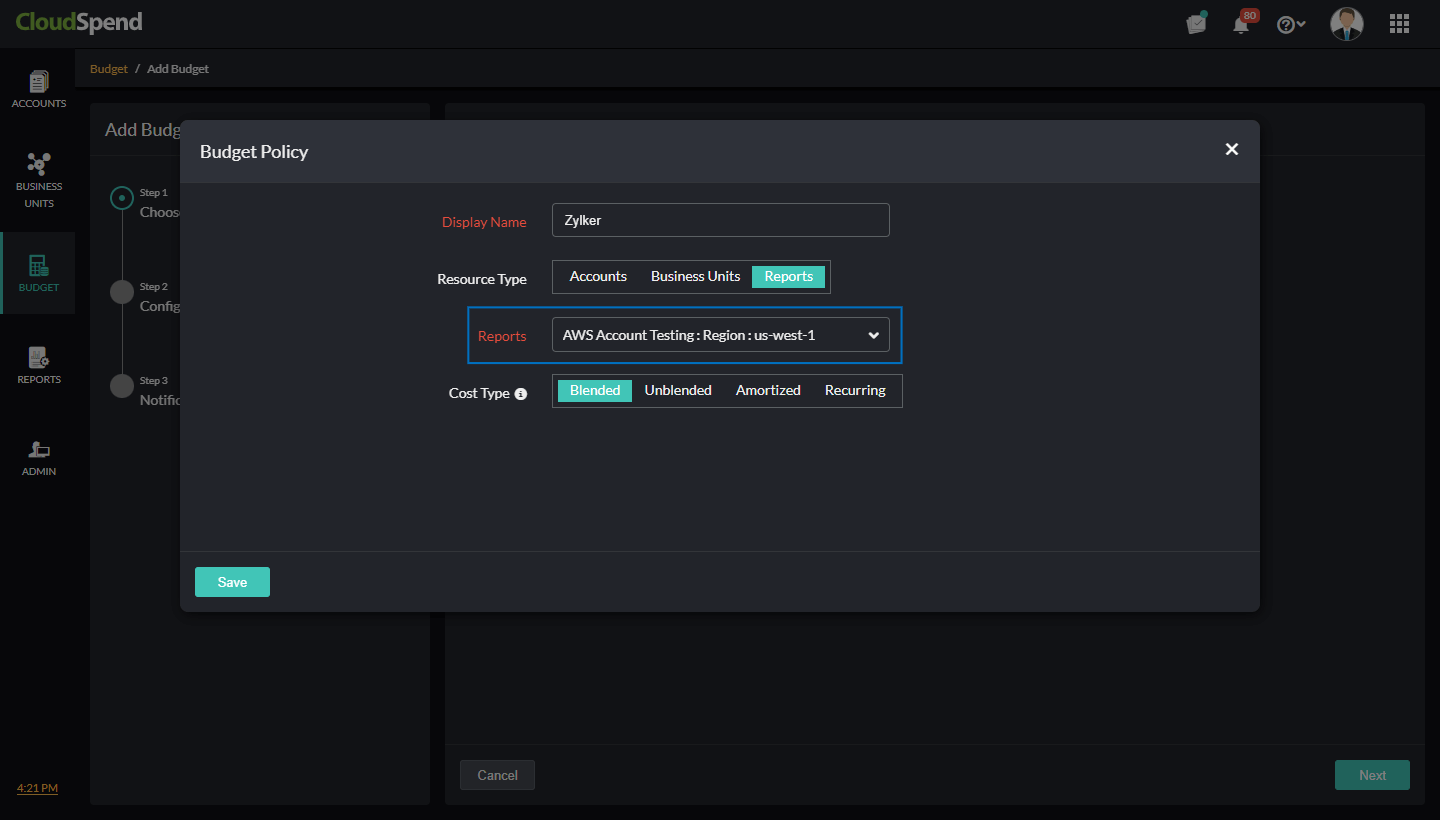This screenshot has height=820, width=1440.
Task: Choose Unblended cost type
Action: point(678,391)
